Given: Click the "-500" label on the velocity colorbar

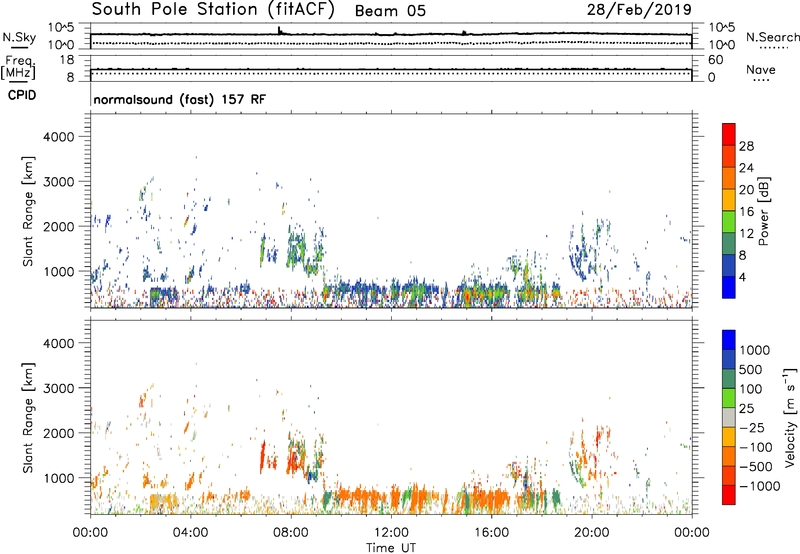Looking at the screenshot, I should click(756, 467).
